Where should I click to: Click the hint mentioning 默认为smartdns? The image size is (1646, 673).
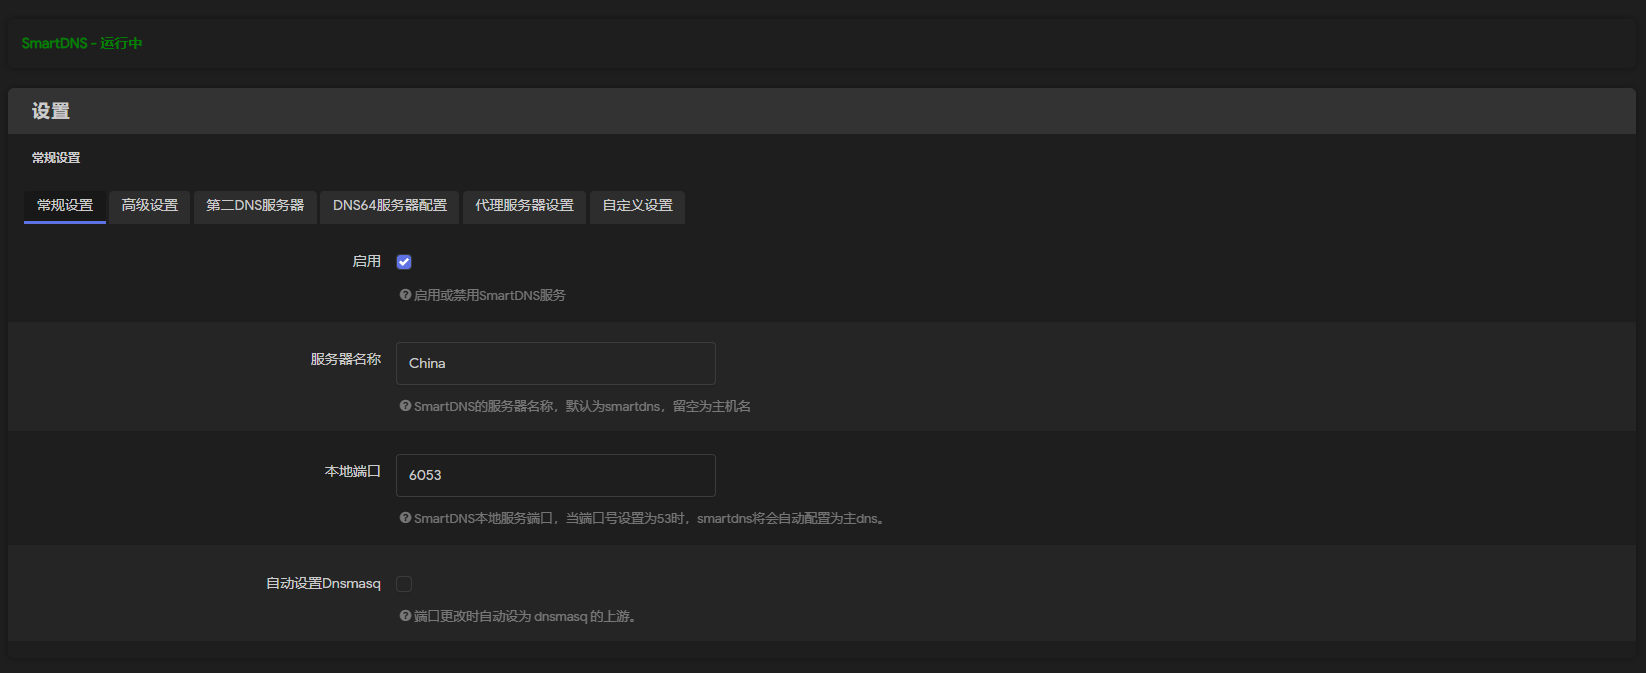[x=583, y=406]
